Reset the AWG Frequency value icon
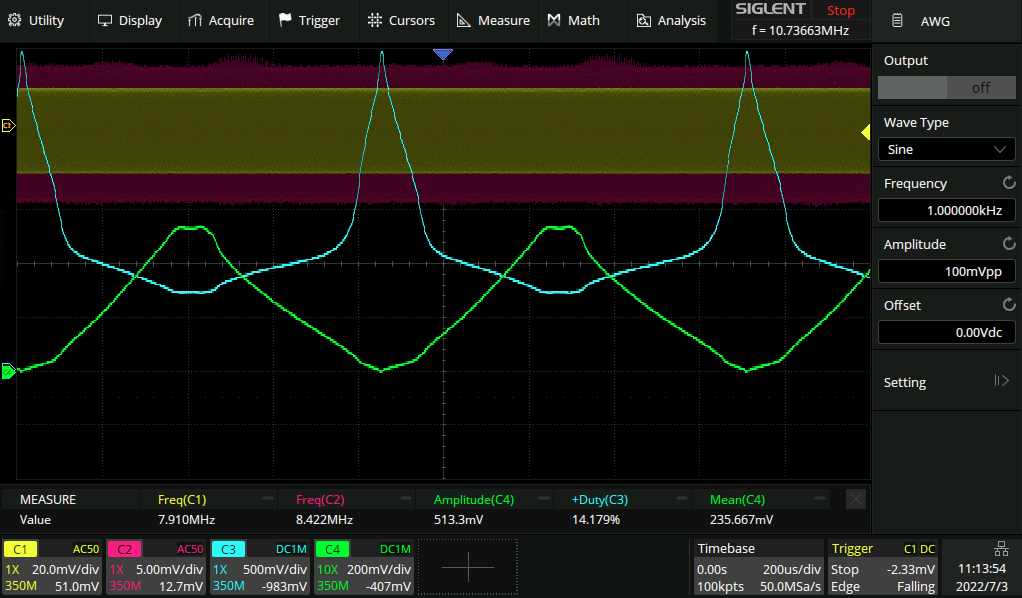The image size is (1022, 598). (1008, 183)
